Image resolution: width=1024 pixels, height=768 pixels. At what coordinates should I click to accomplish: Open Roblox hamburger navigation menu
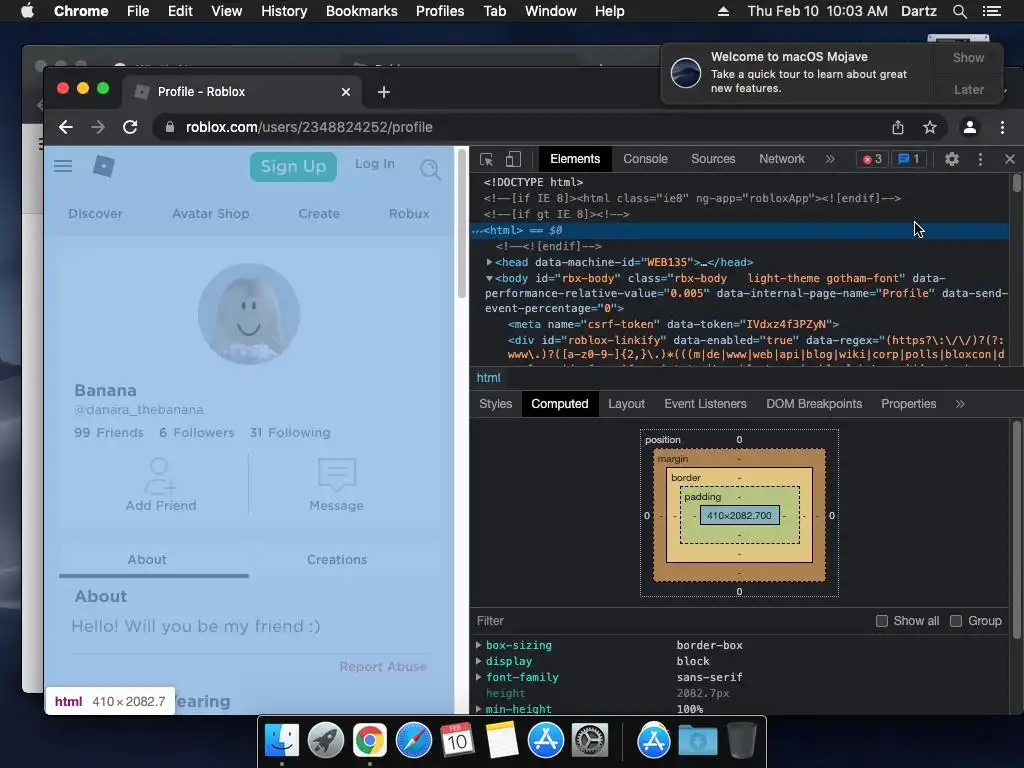tap(63, 166)
